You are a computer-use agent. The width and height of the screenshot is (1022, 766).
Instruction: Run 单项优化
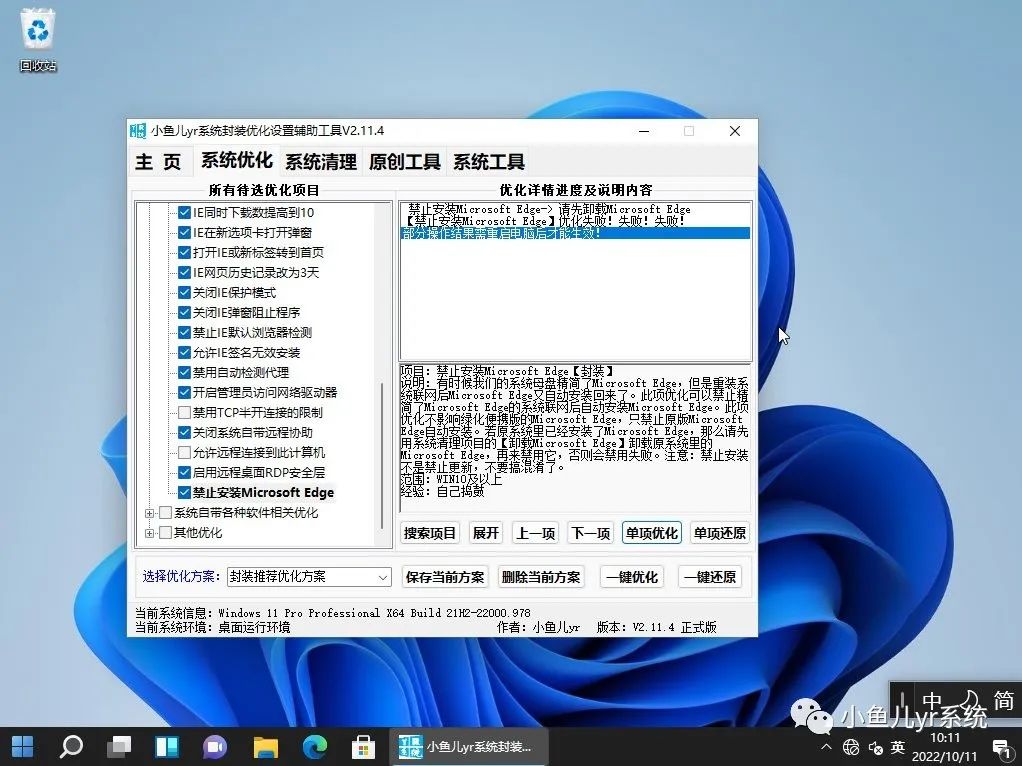[652, 533]
